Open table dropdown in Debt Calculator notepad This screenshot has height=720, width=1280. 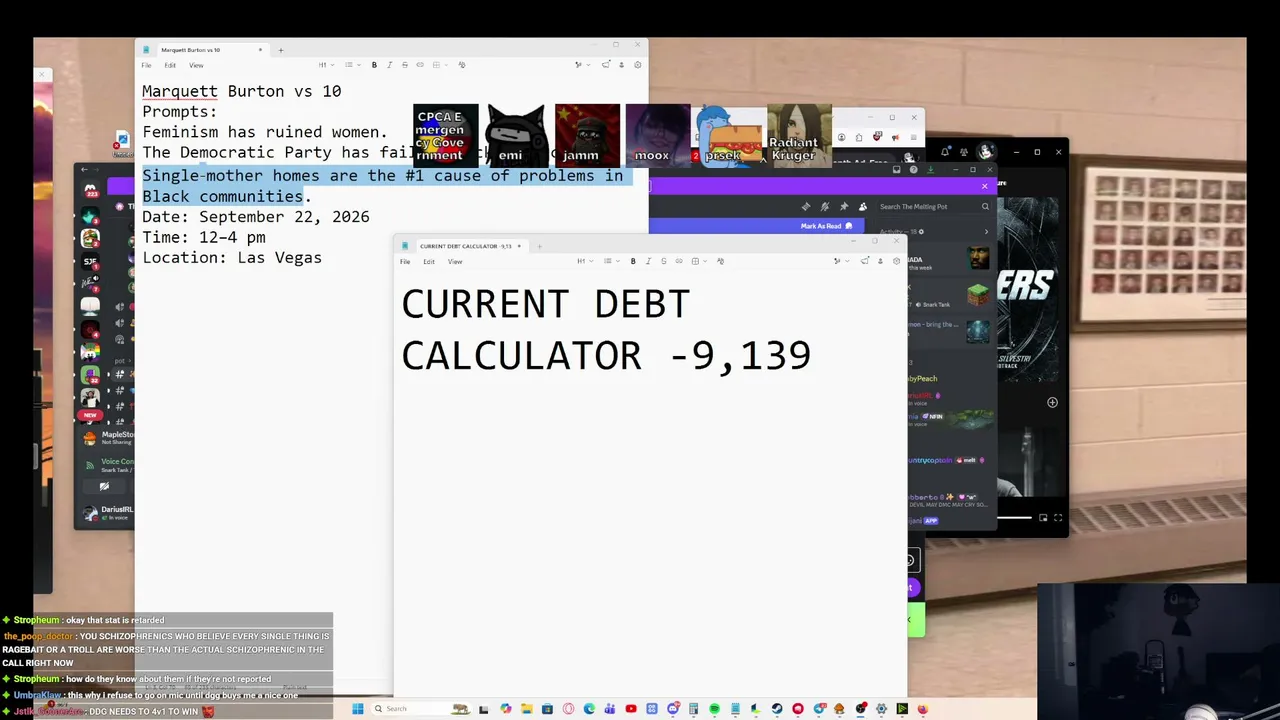pyautogui.click(x=697, y=261)
